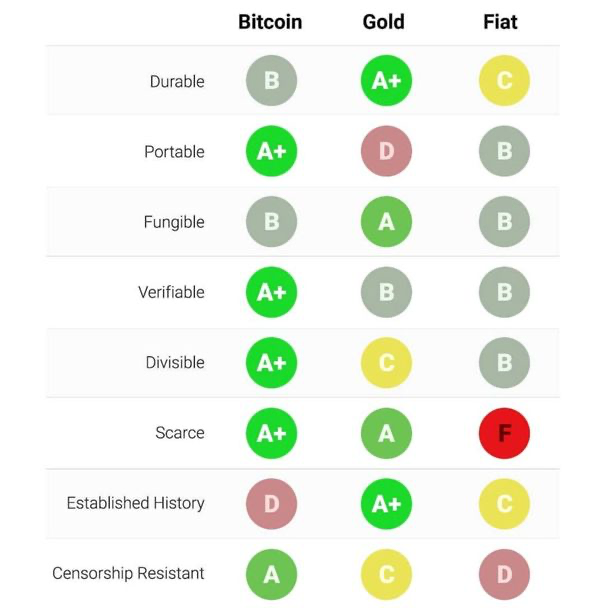Viewport: 600px width, 616px height.
Task: Click Bitcoin's Verifiable A+ grade circle
Action: (272, 292)
